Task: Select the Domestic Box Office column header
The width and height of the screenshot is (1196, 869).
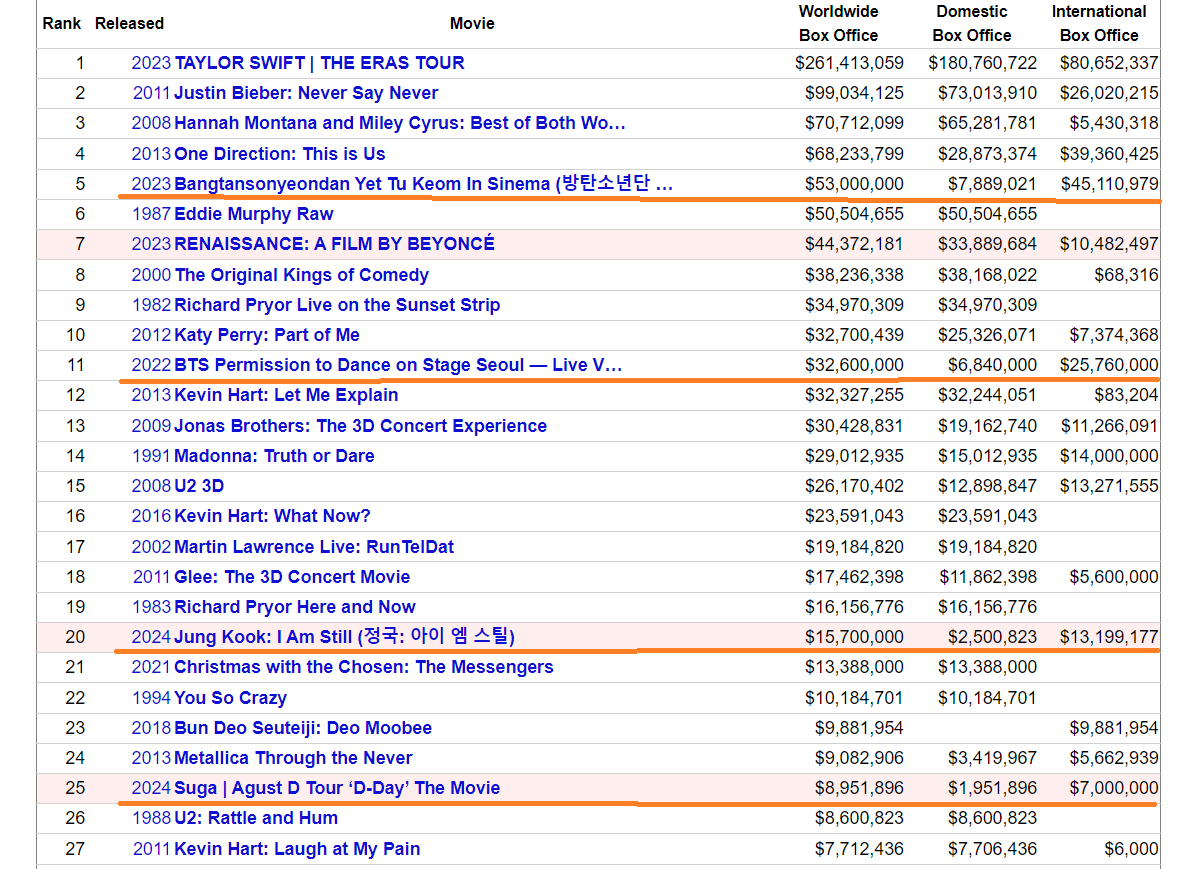Action: 972,24
